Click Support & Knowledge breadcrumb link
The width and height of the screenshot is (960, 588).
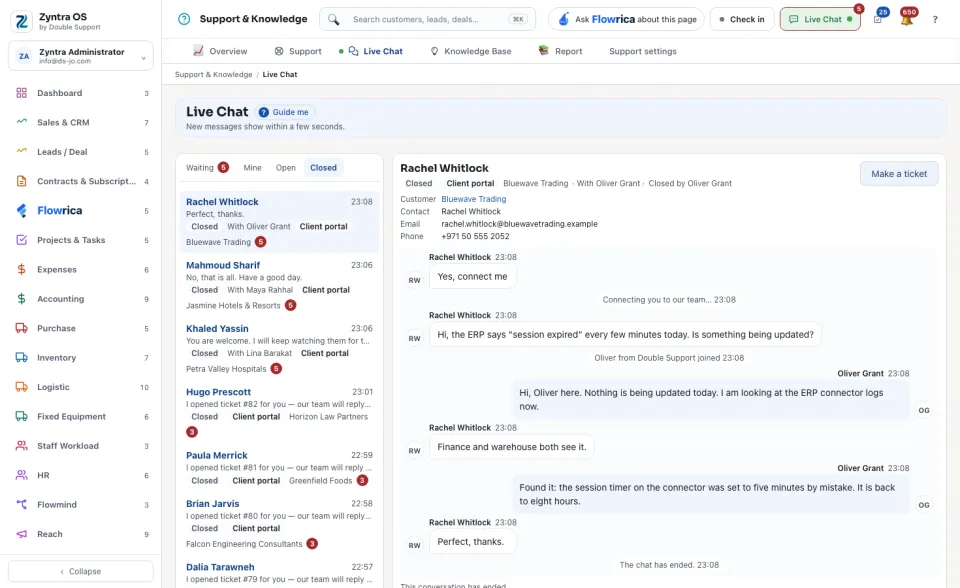coord(213,75)
